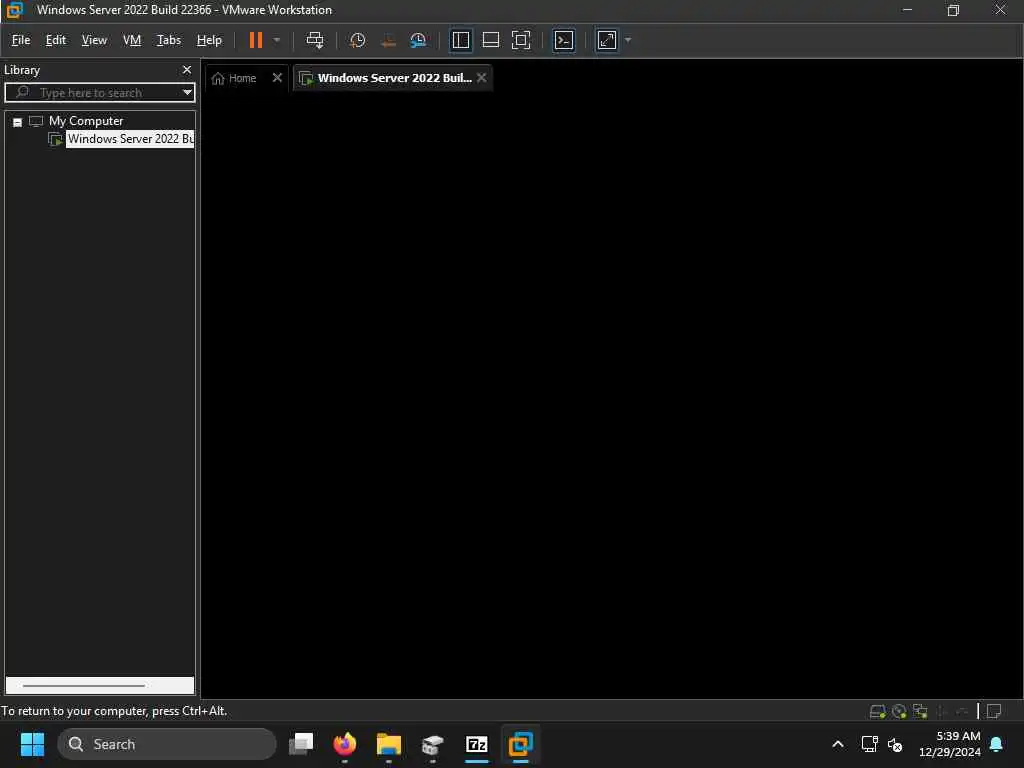
Task: Close the Home tab
Action: pos(277,77)
